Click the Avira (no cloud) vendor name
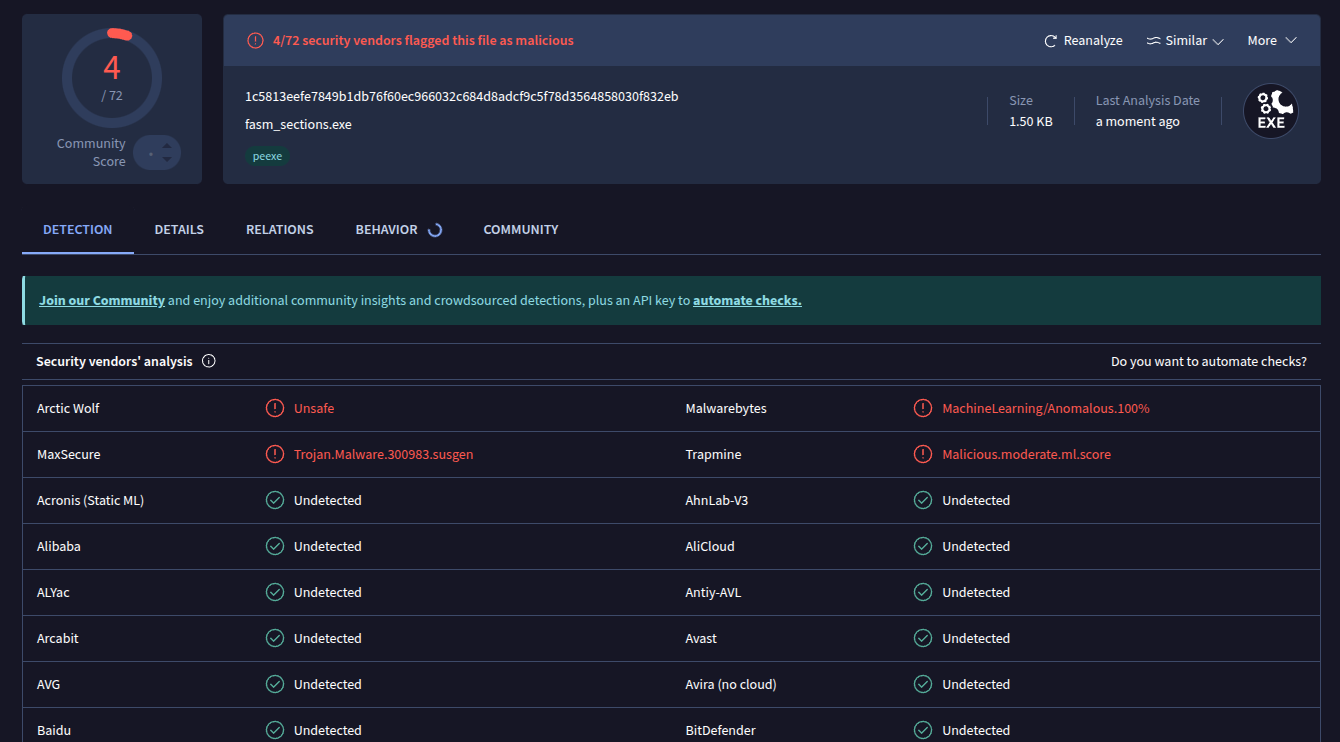Viewport: 1340px width, 742px height. (731, 684)
